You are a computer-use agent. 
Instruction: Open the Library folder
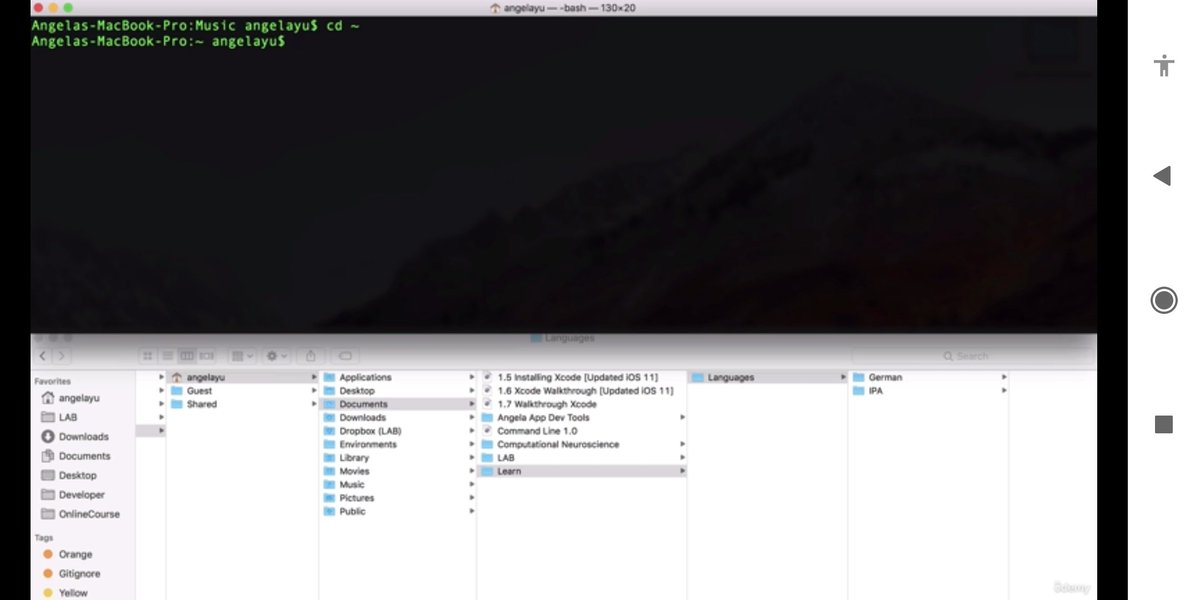point(398,458)
